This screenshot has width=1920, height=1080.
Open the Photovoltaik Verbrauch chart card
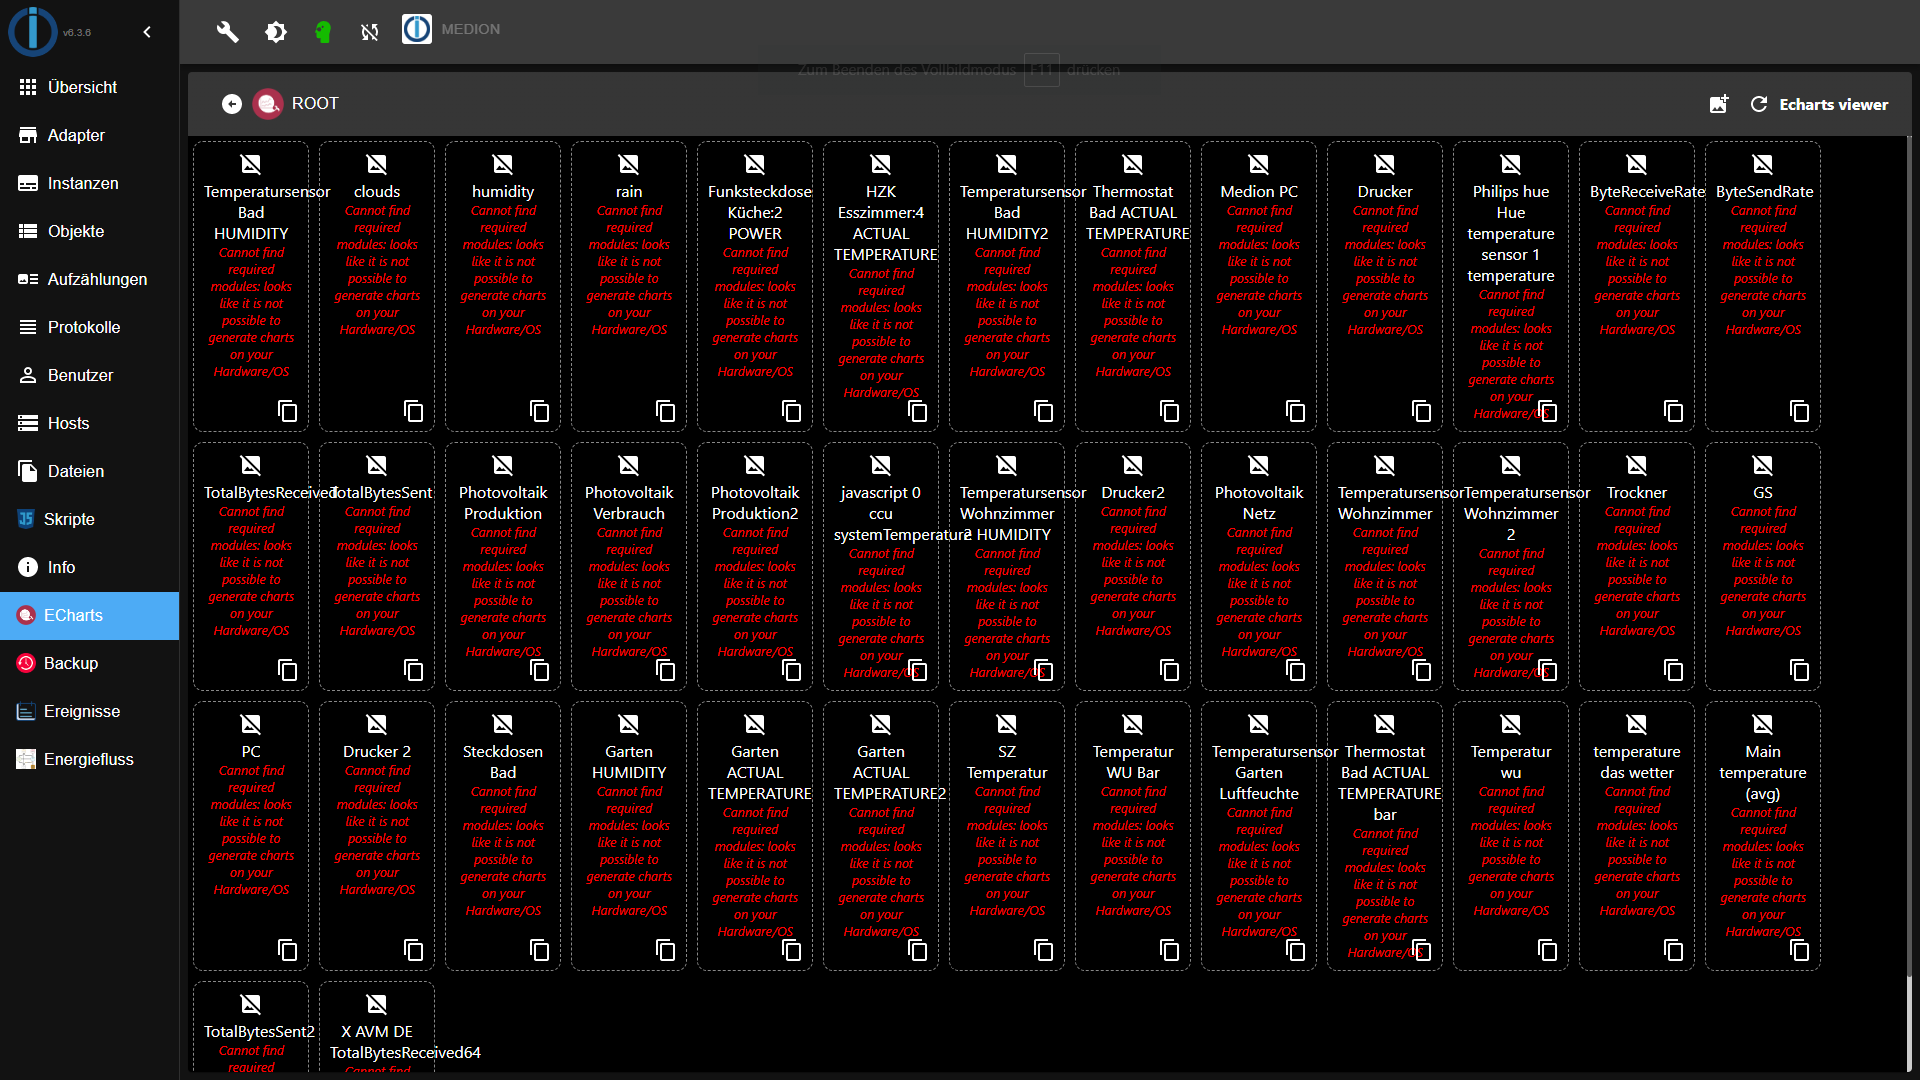point(629,566)
